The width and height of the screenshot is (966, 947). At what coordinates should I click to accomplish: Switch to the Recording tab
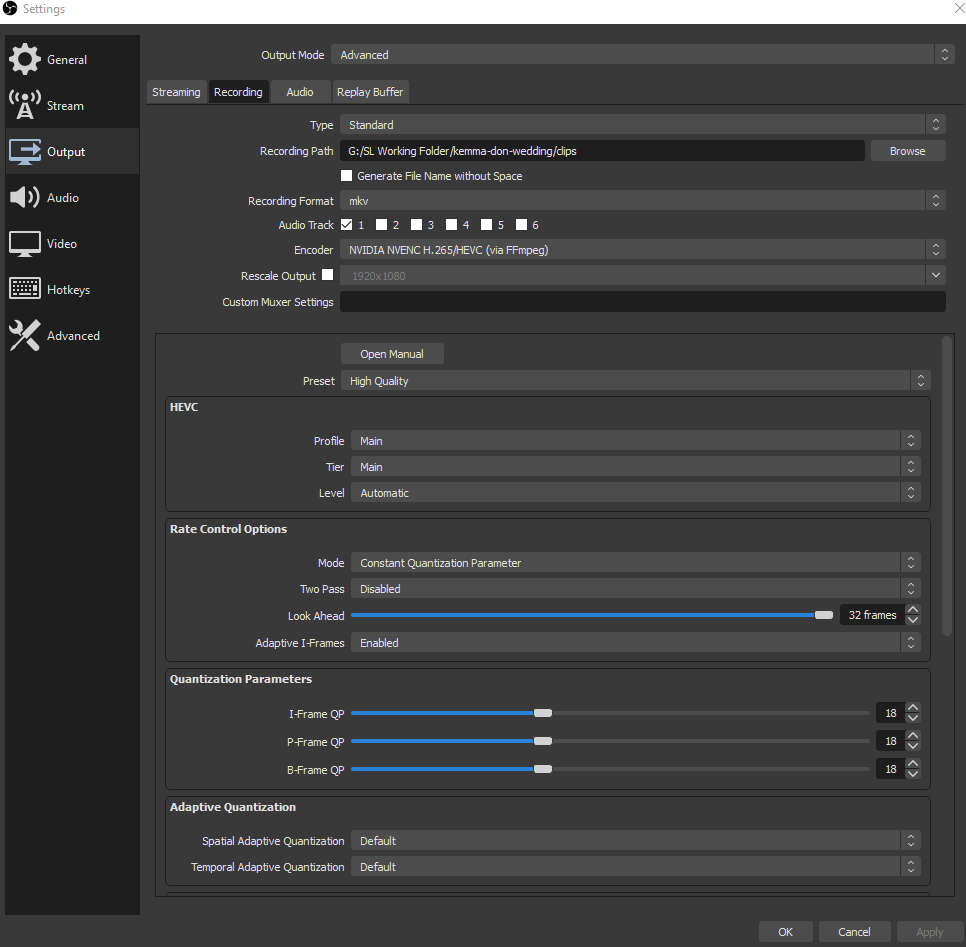coord(238,92)
